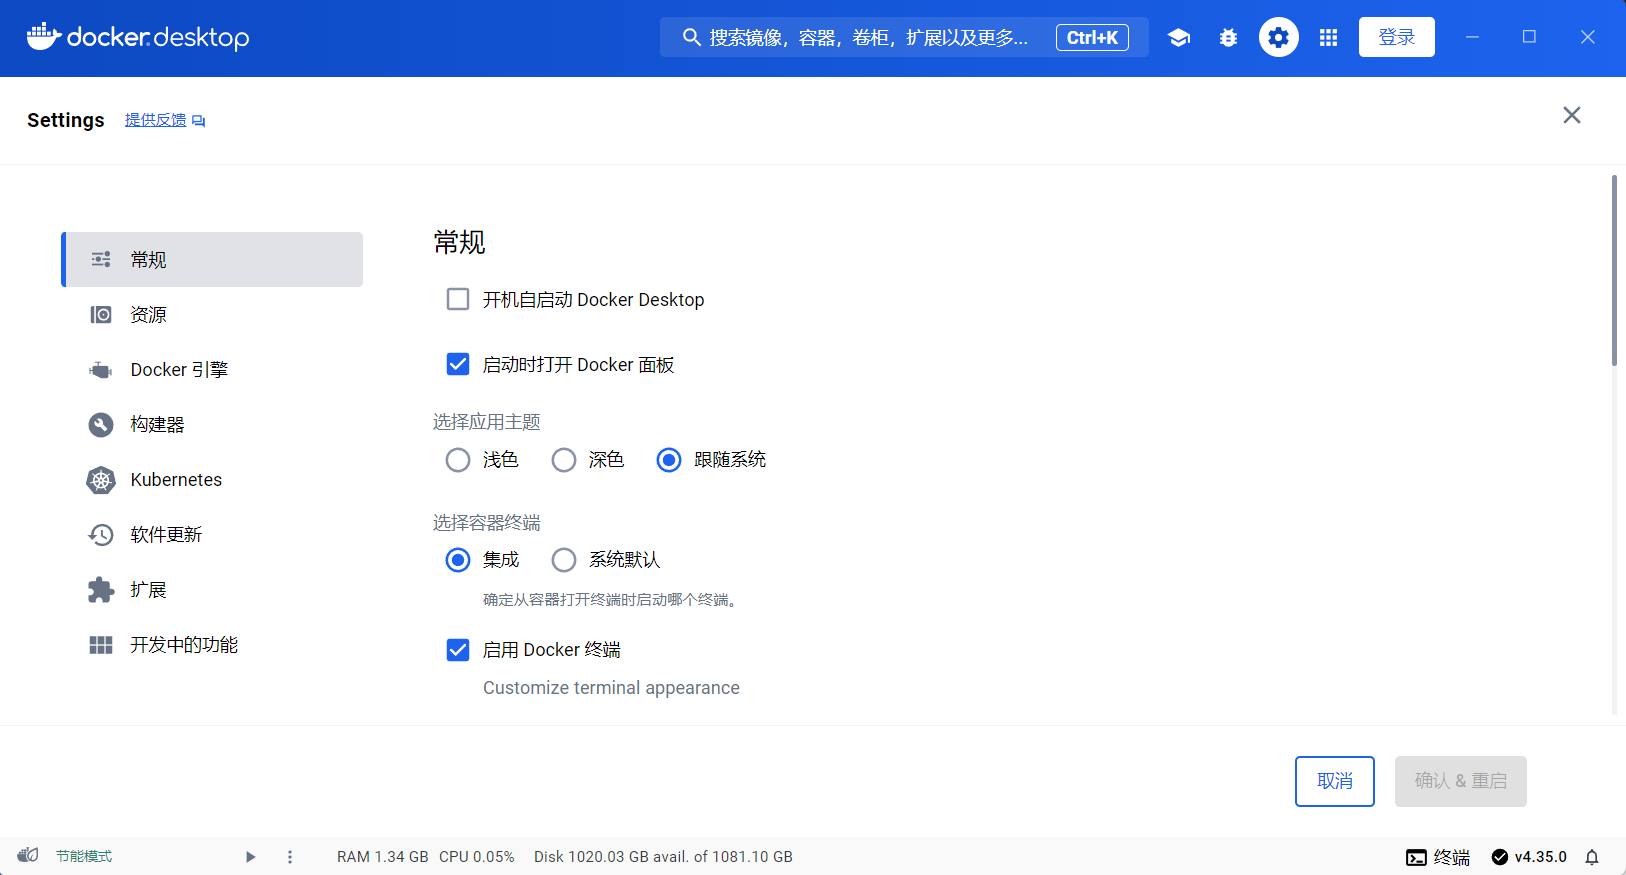Select the 深色 dark theme radio button
The width and height of the screenshot is (1626, 875).
pos(564,460)
